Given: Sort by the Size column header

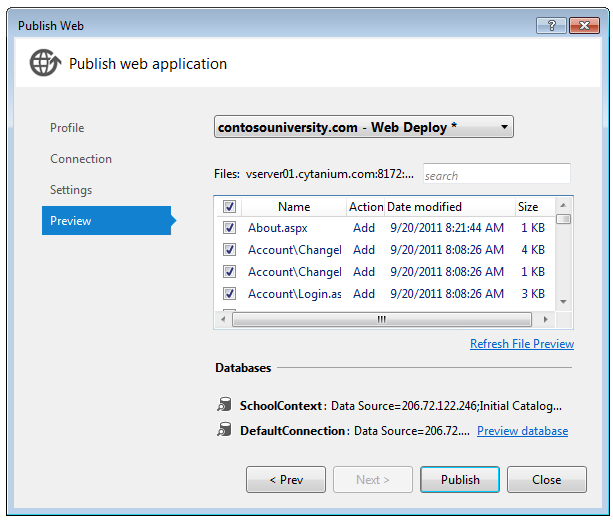Looking at the screenshot, I should click(535, 206).
